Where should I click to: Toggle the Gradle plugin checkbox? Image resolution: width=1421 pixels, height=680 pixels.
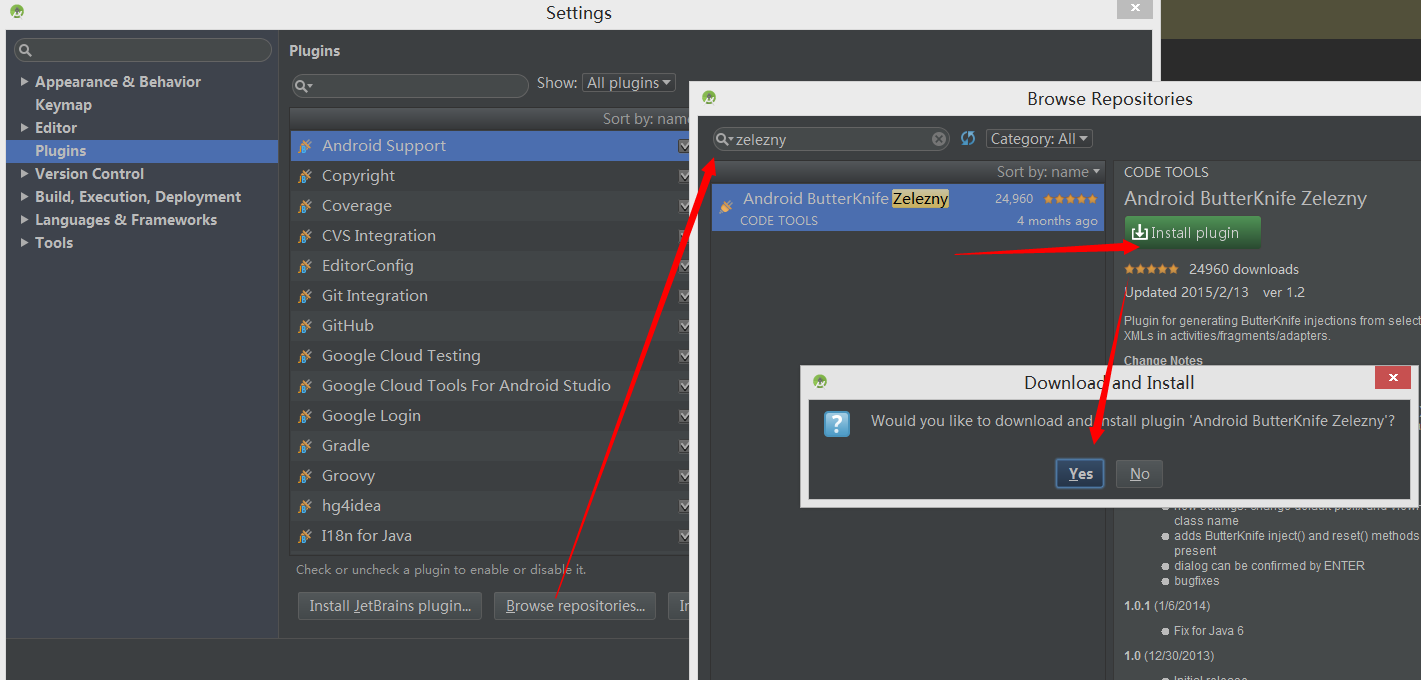click(684, 446)
